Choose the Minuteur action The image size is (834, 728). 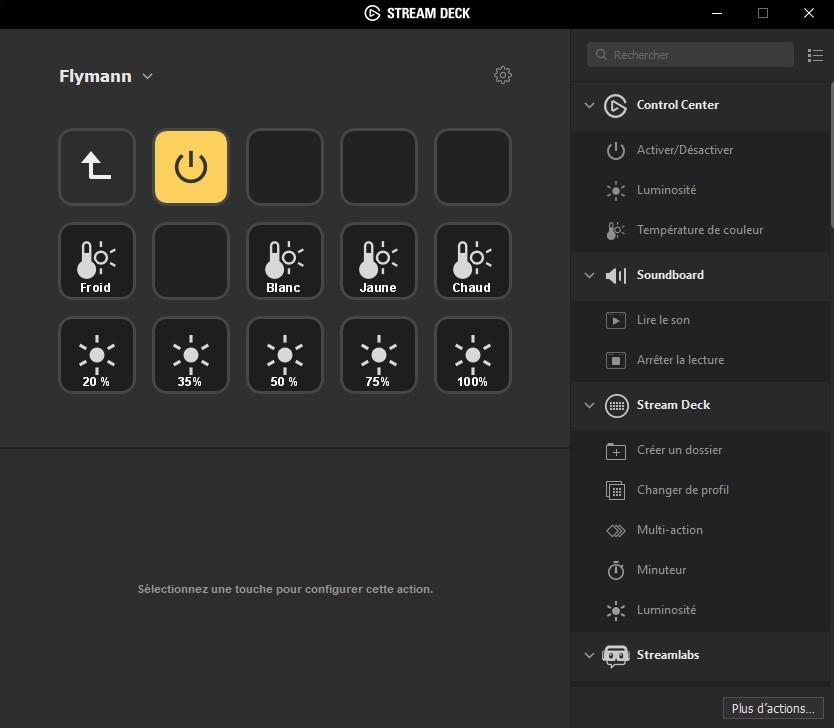700,570
